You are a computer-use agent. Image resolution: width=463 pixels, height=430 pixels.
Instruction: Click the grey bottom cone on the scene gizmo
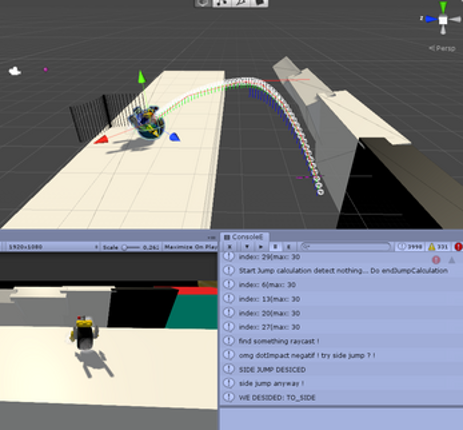[443, 30]
